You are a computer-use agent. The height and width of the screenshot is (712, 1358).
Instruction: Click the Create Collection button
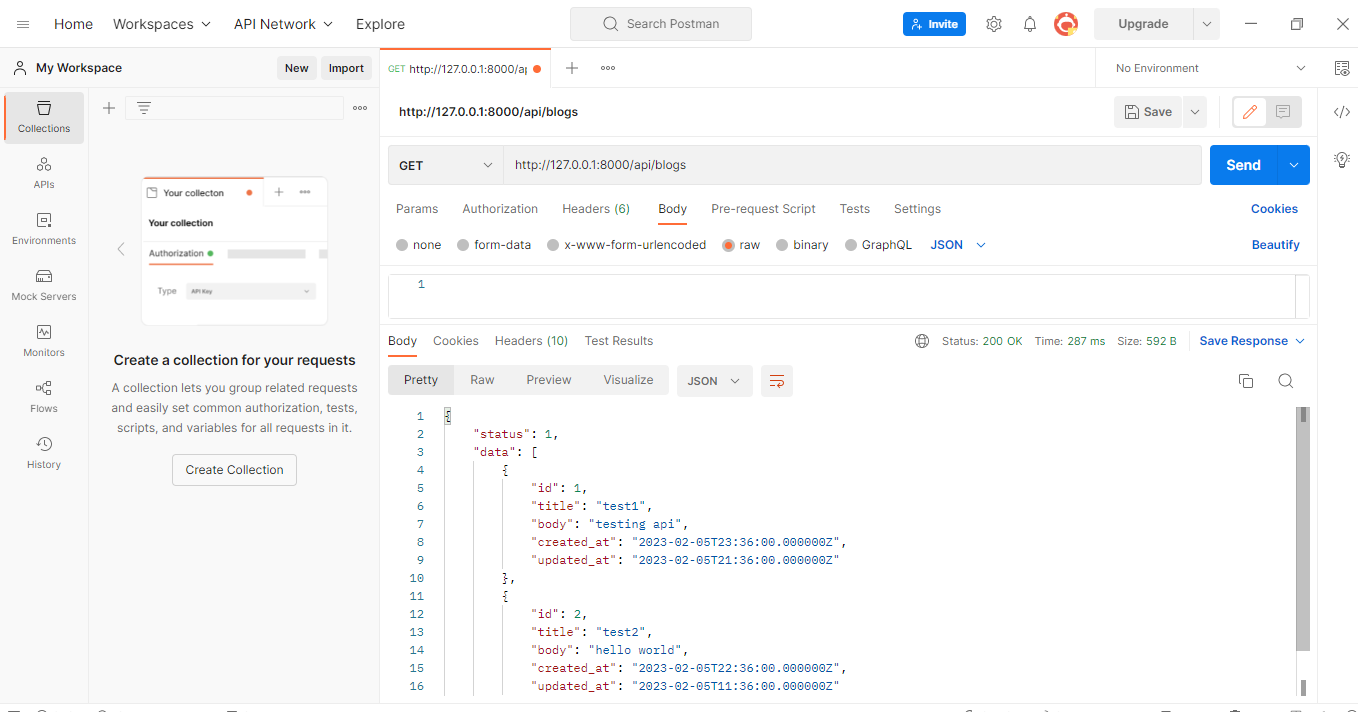234,470
